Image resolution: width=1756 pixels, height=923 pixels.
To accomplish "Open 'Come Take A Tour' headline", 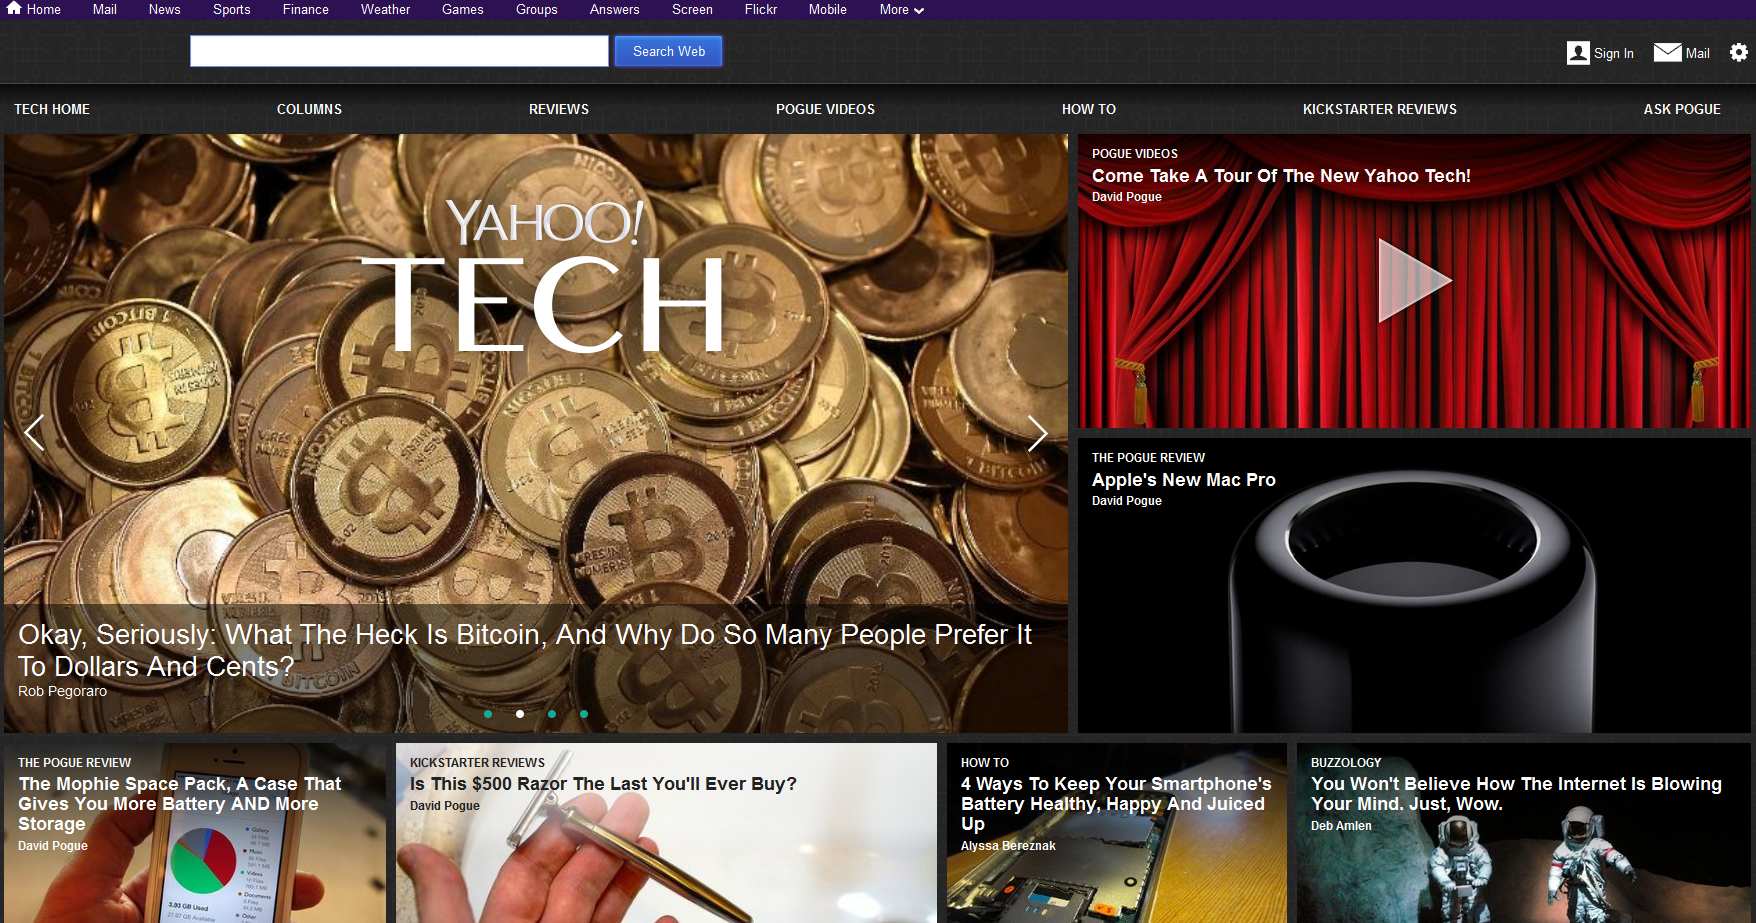I will click(x=1281, y=176).
